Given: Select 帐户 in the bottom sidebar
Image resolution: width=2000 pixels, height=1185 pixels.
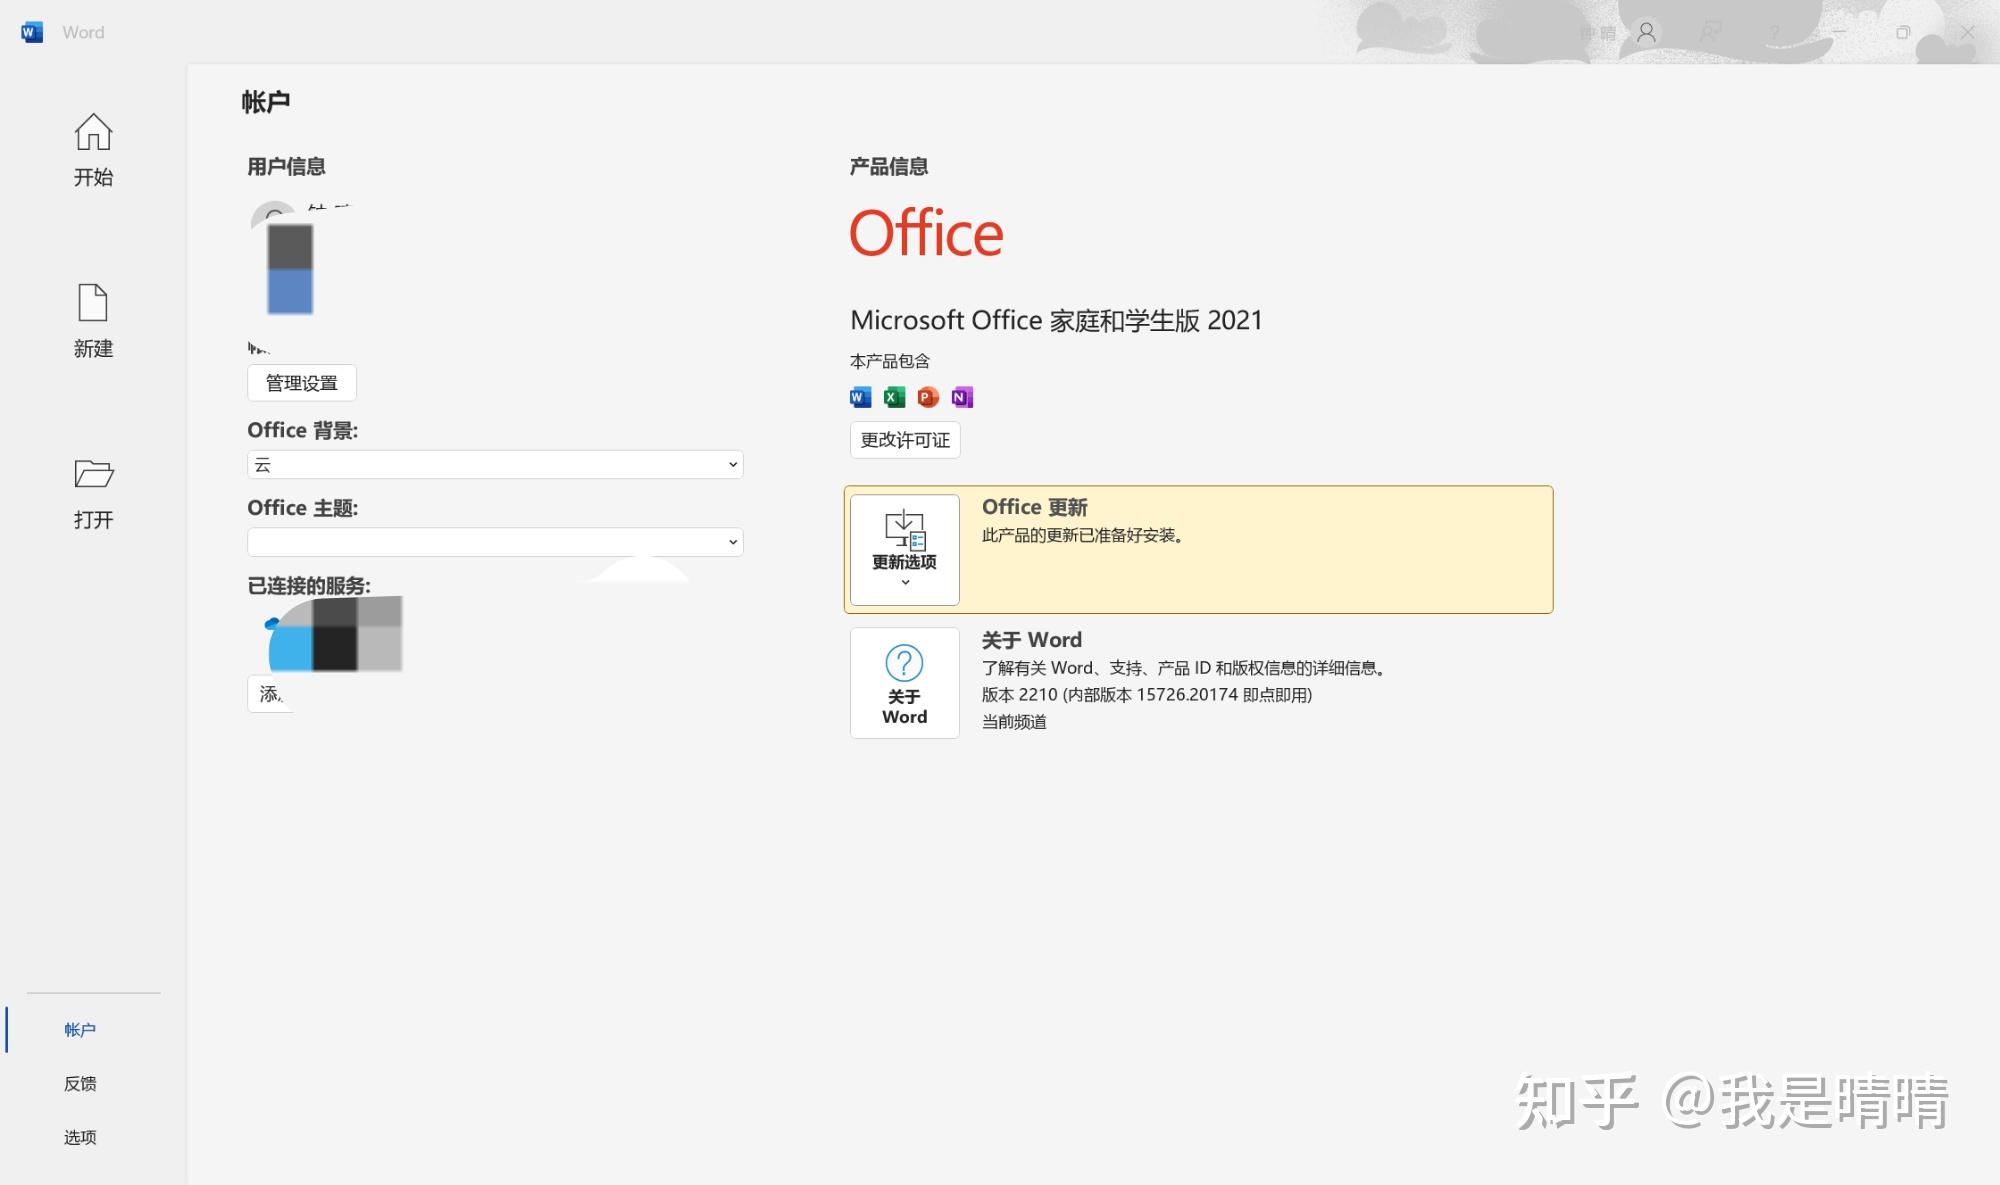Looking at the screenshot, I should tap(80, 1030).
